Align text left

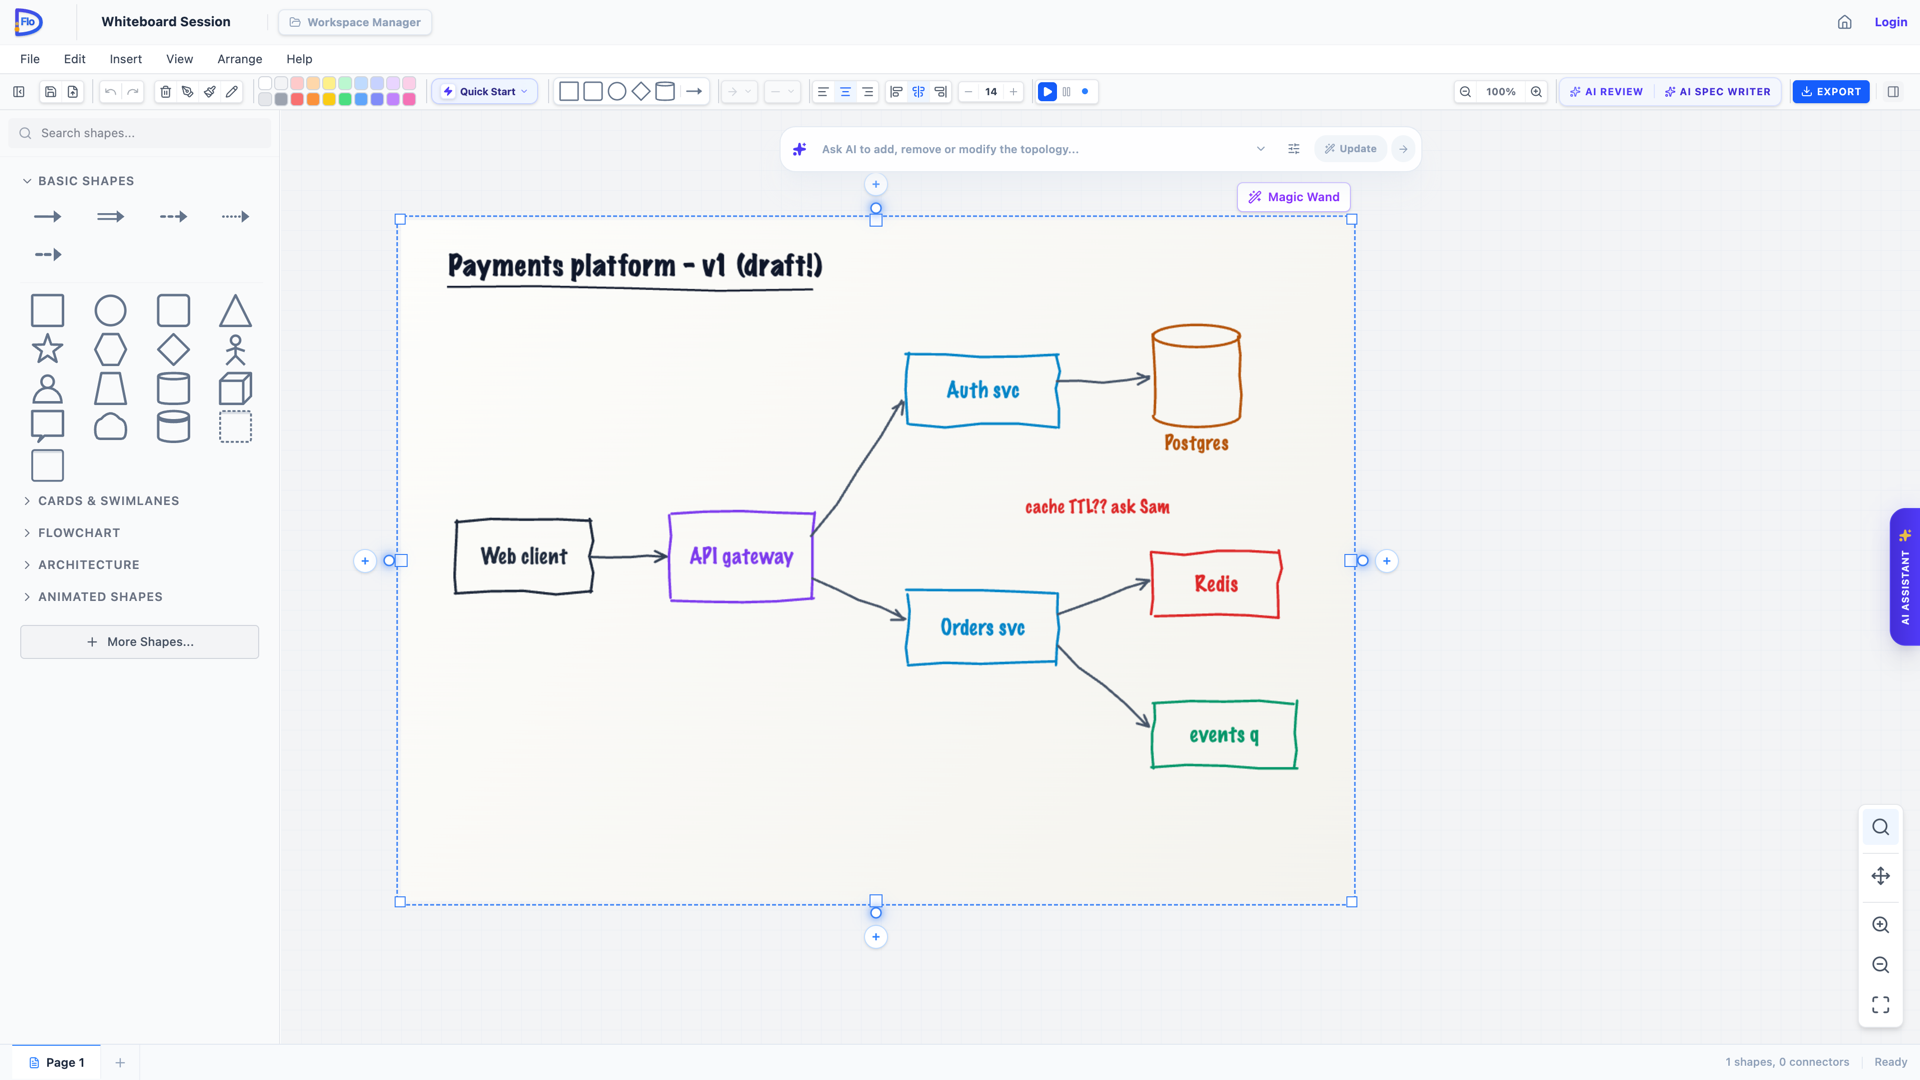(823, 92)
